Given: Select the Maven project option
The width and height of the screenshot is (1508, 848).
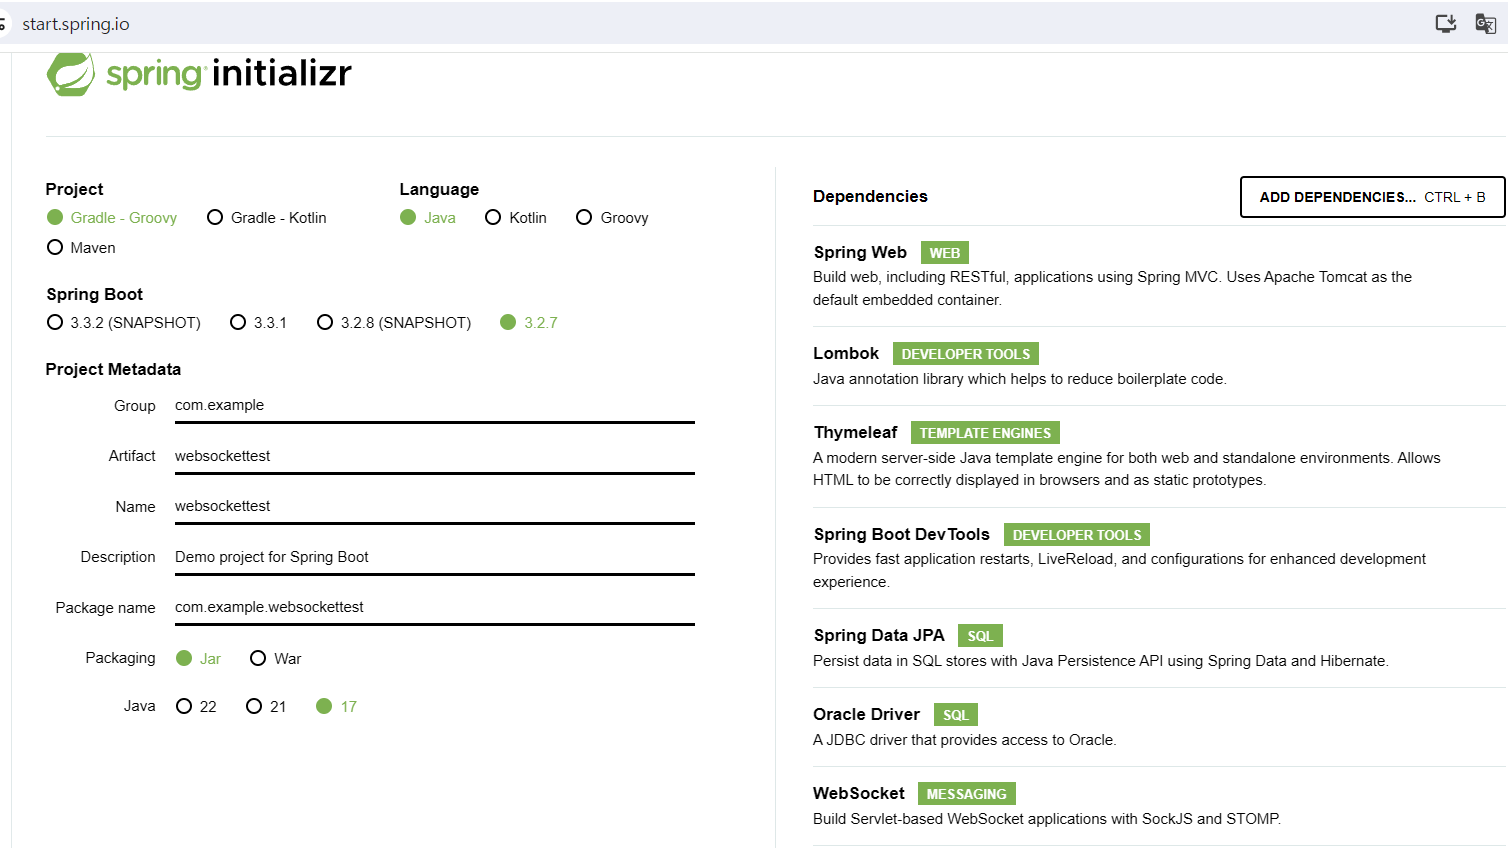Looking at the screenshot, I should tap(56, 248).
